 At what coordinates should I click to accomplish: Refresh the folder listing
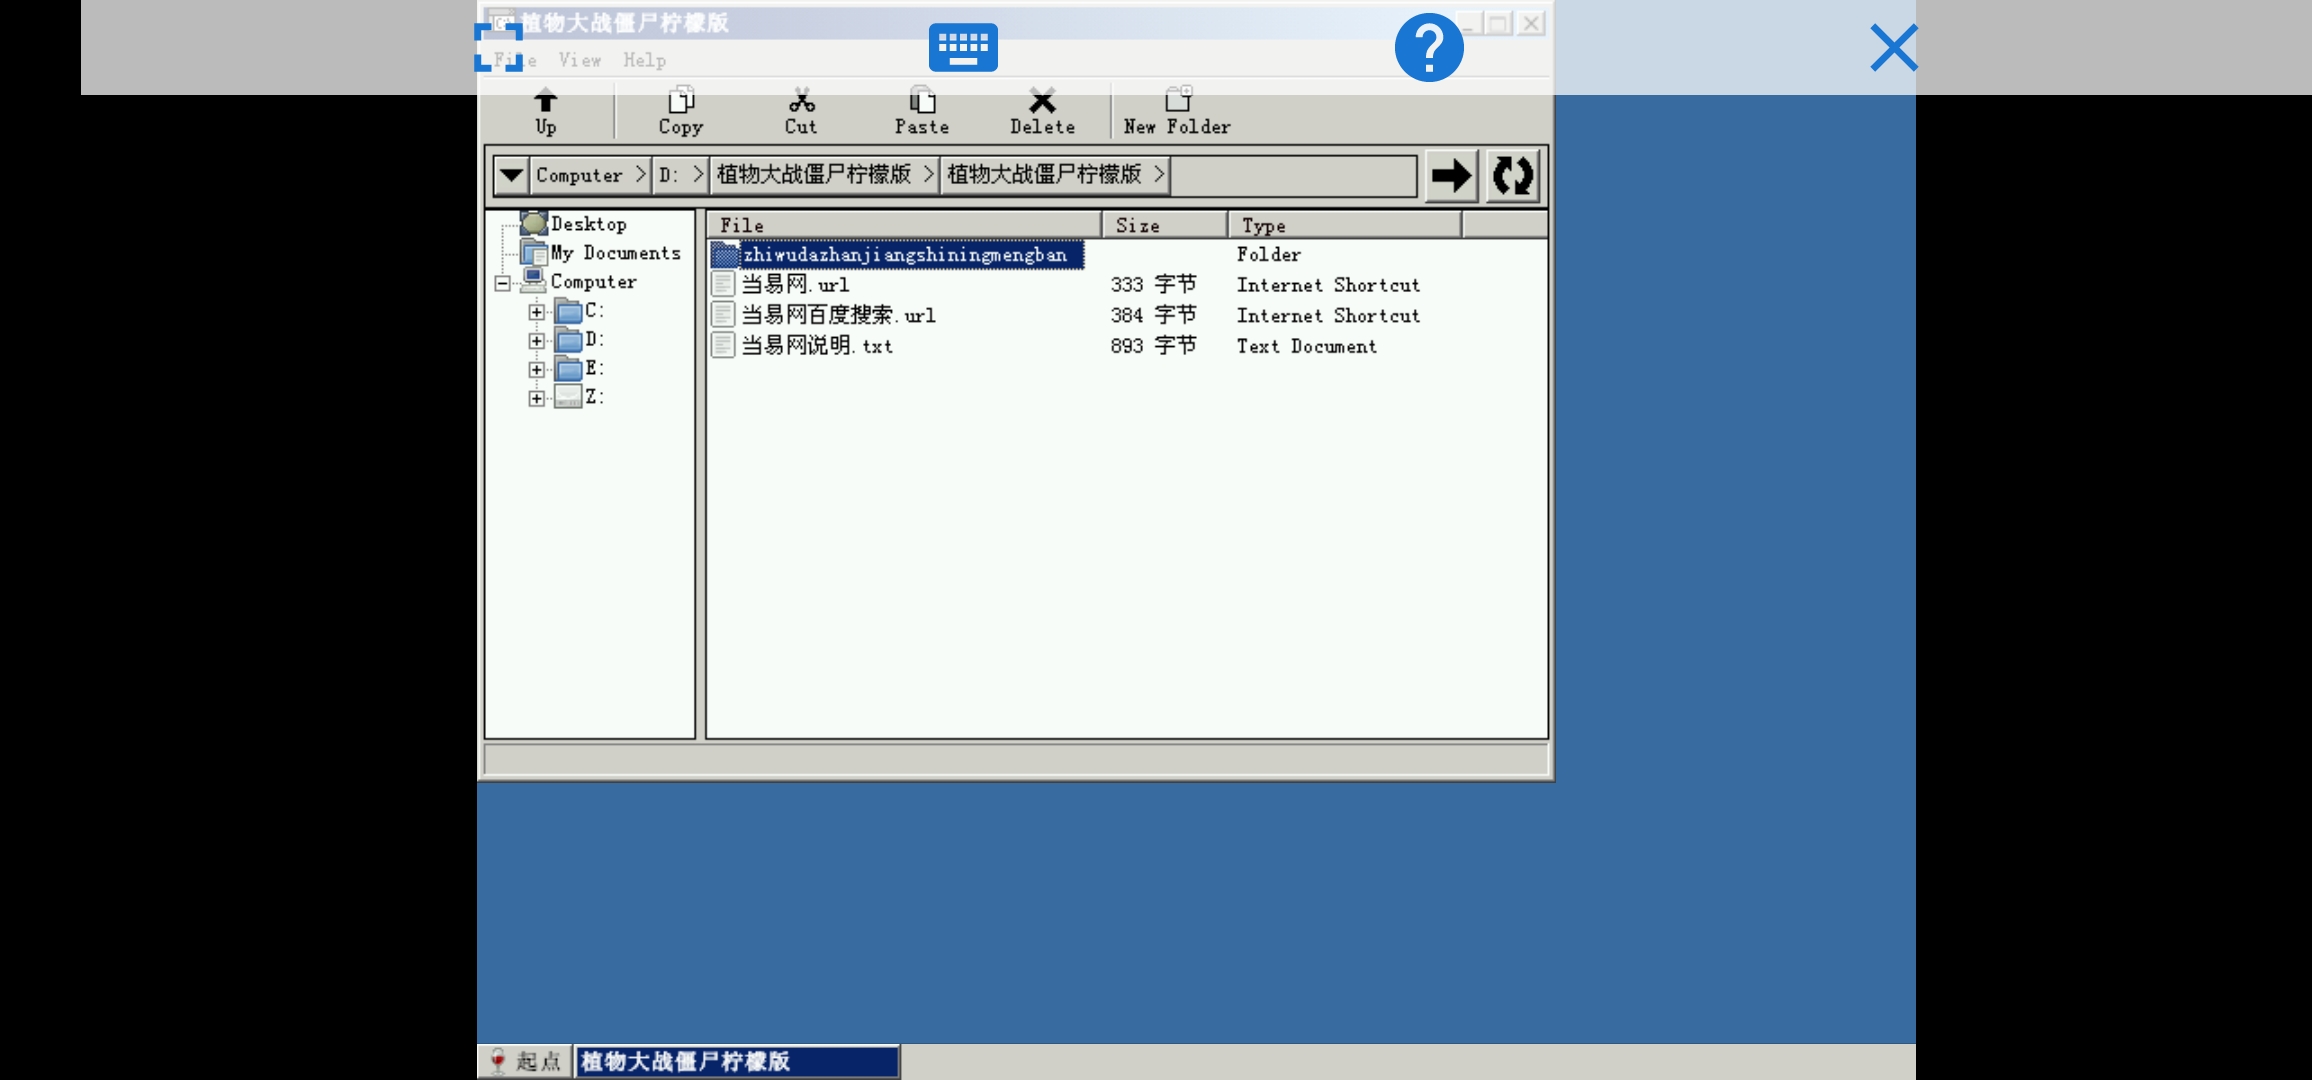(x=1513, y=176)
